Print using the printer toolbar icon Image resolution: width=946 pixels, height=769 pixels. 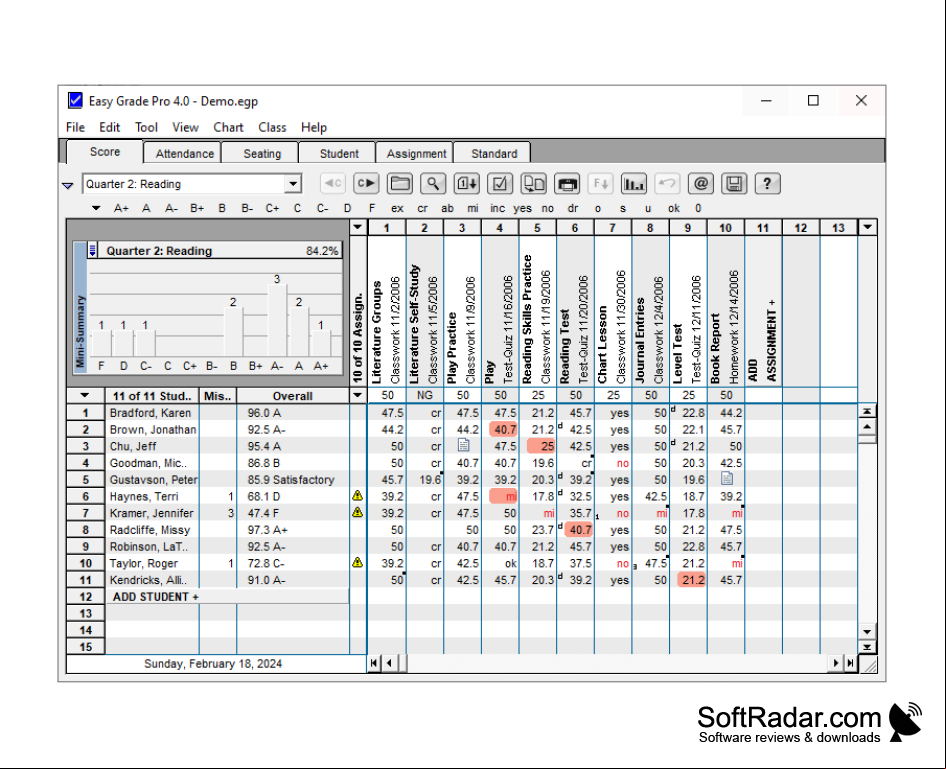click(x=567, y=183)
